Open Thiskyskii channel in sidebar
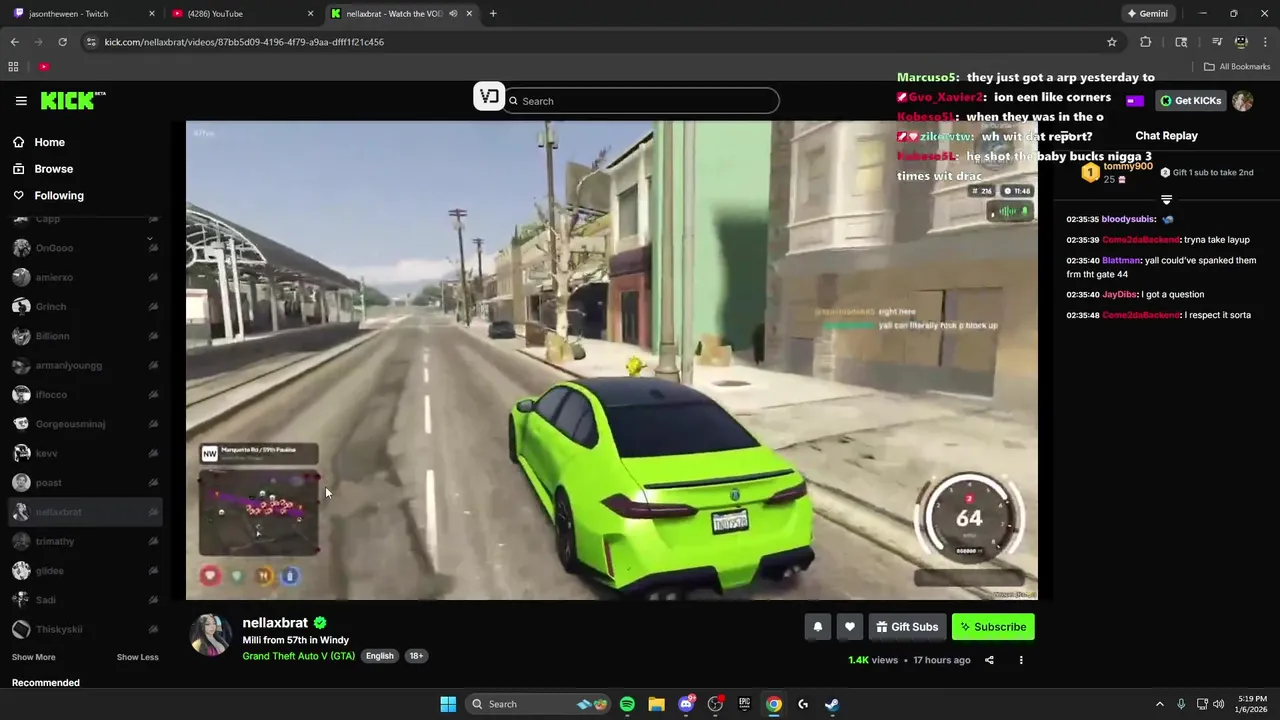The height and width of the screenshot is (720, 1280). 85,629
